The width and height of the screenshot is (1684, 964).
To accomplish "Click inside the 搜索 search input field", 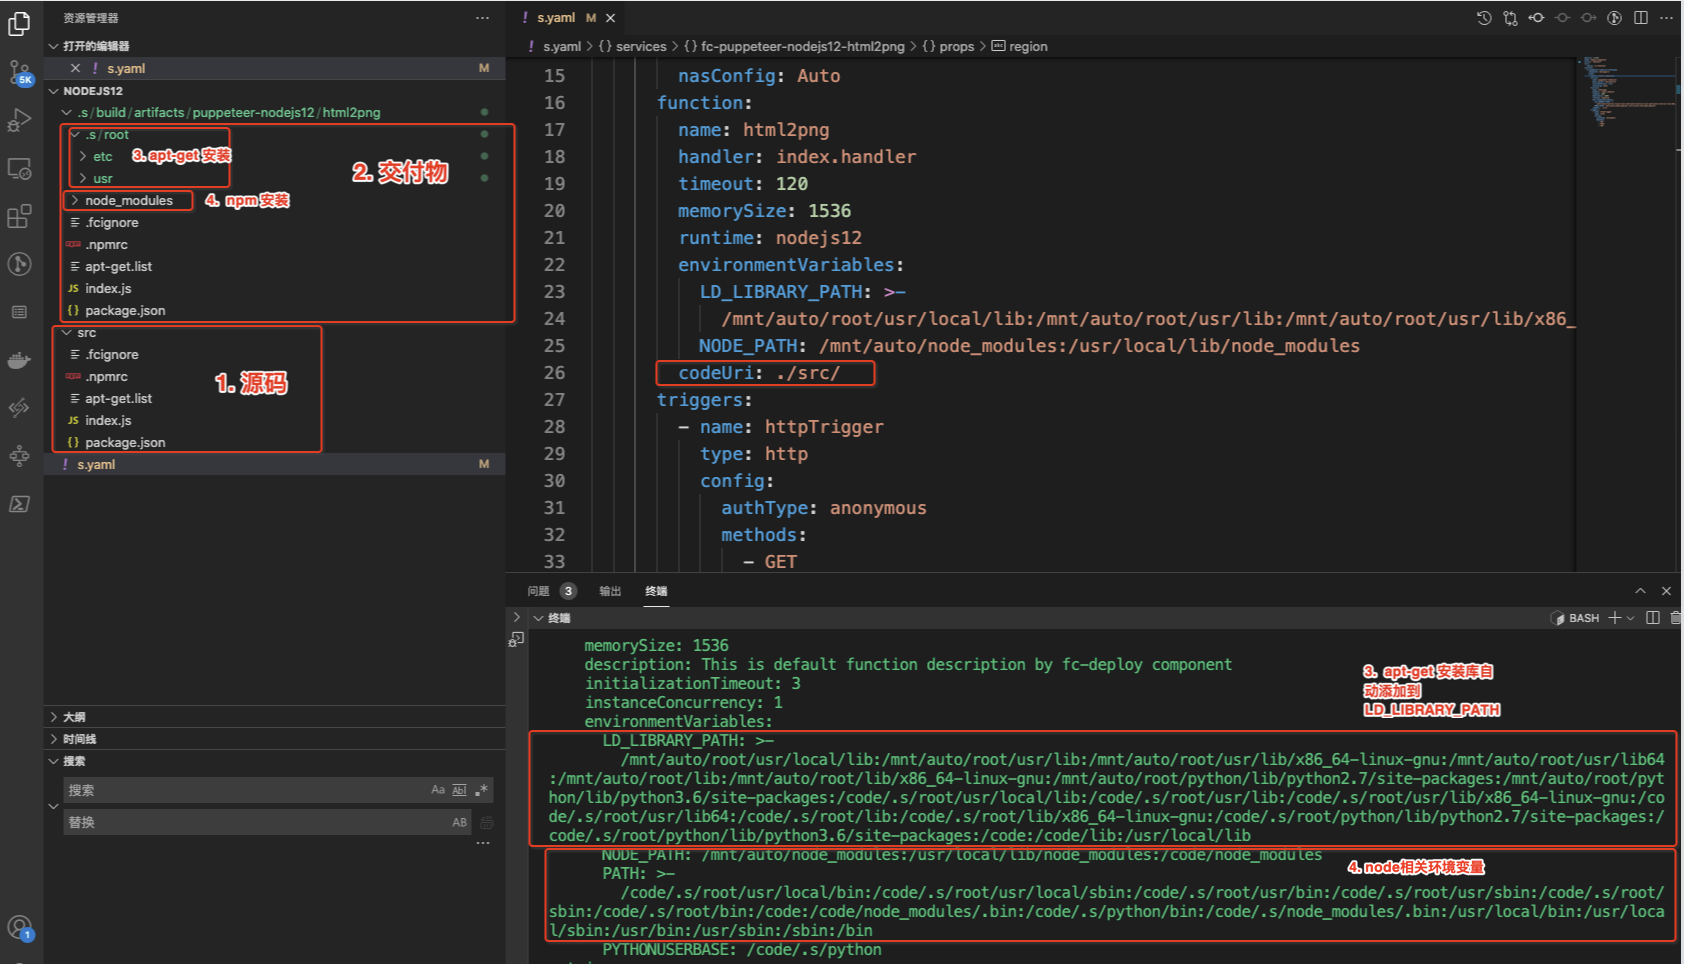I will pos(200,790).
